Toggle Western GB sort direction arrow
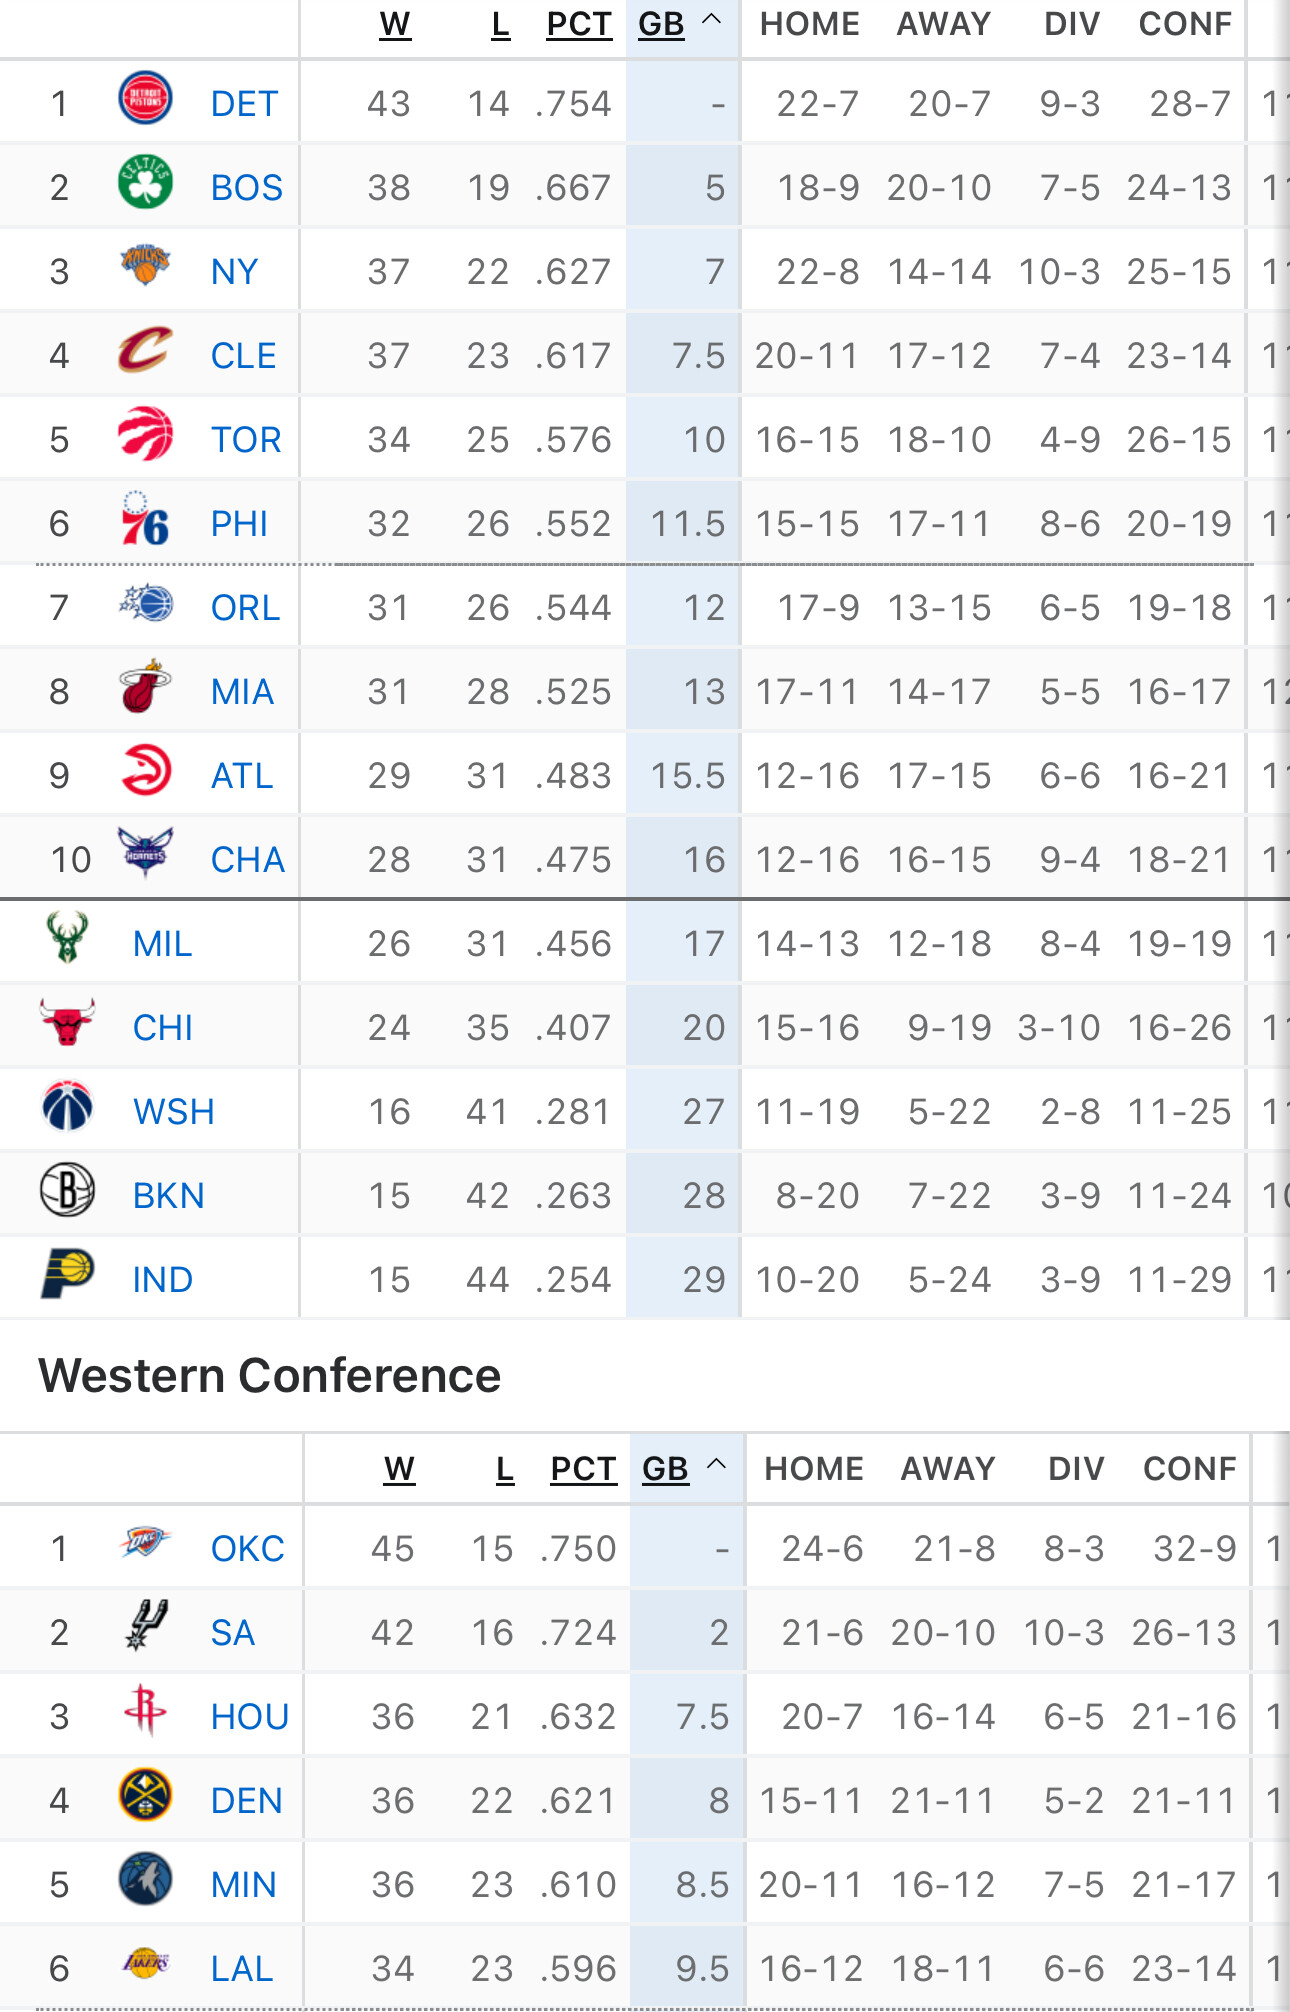1290x2012 pixels. click(716, 1465)
